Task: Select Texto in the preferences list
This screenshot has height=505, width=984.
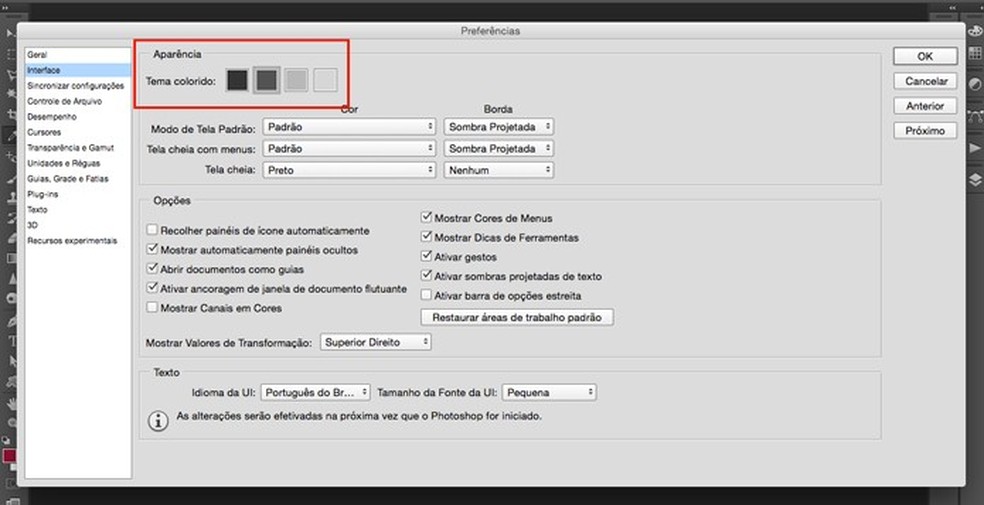Action: (78, 210)
